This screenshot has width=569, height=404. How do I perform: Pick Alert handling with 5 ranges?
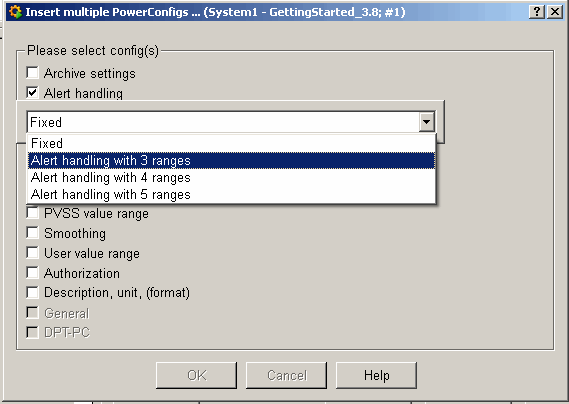(231, 195)
